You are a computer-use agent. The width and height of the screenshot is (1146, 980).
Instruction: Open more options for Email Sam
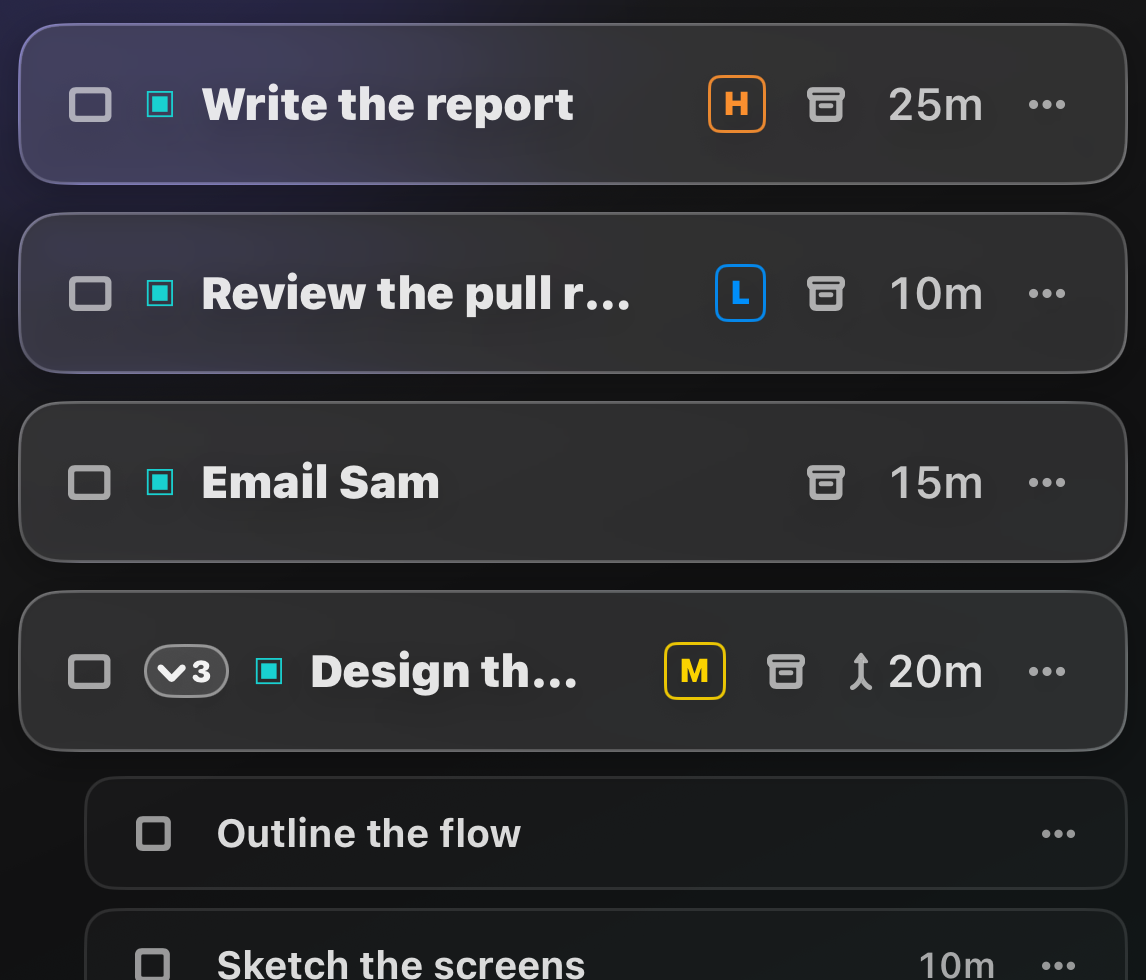click(x=1047, y=482)
